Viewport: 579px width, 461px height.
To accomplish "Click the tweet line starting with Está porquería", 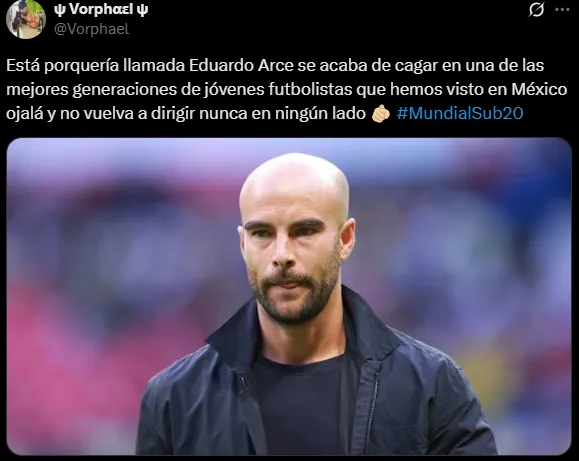I will point(275,66).
